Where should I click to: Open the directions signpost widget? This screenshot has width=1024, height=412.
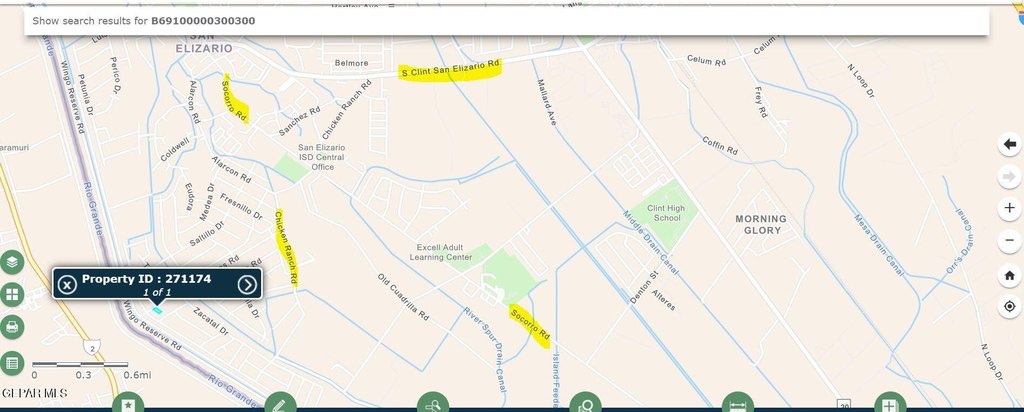[x=433, y=404]
